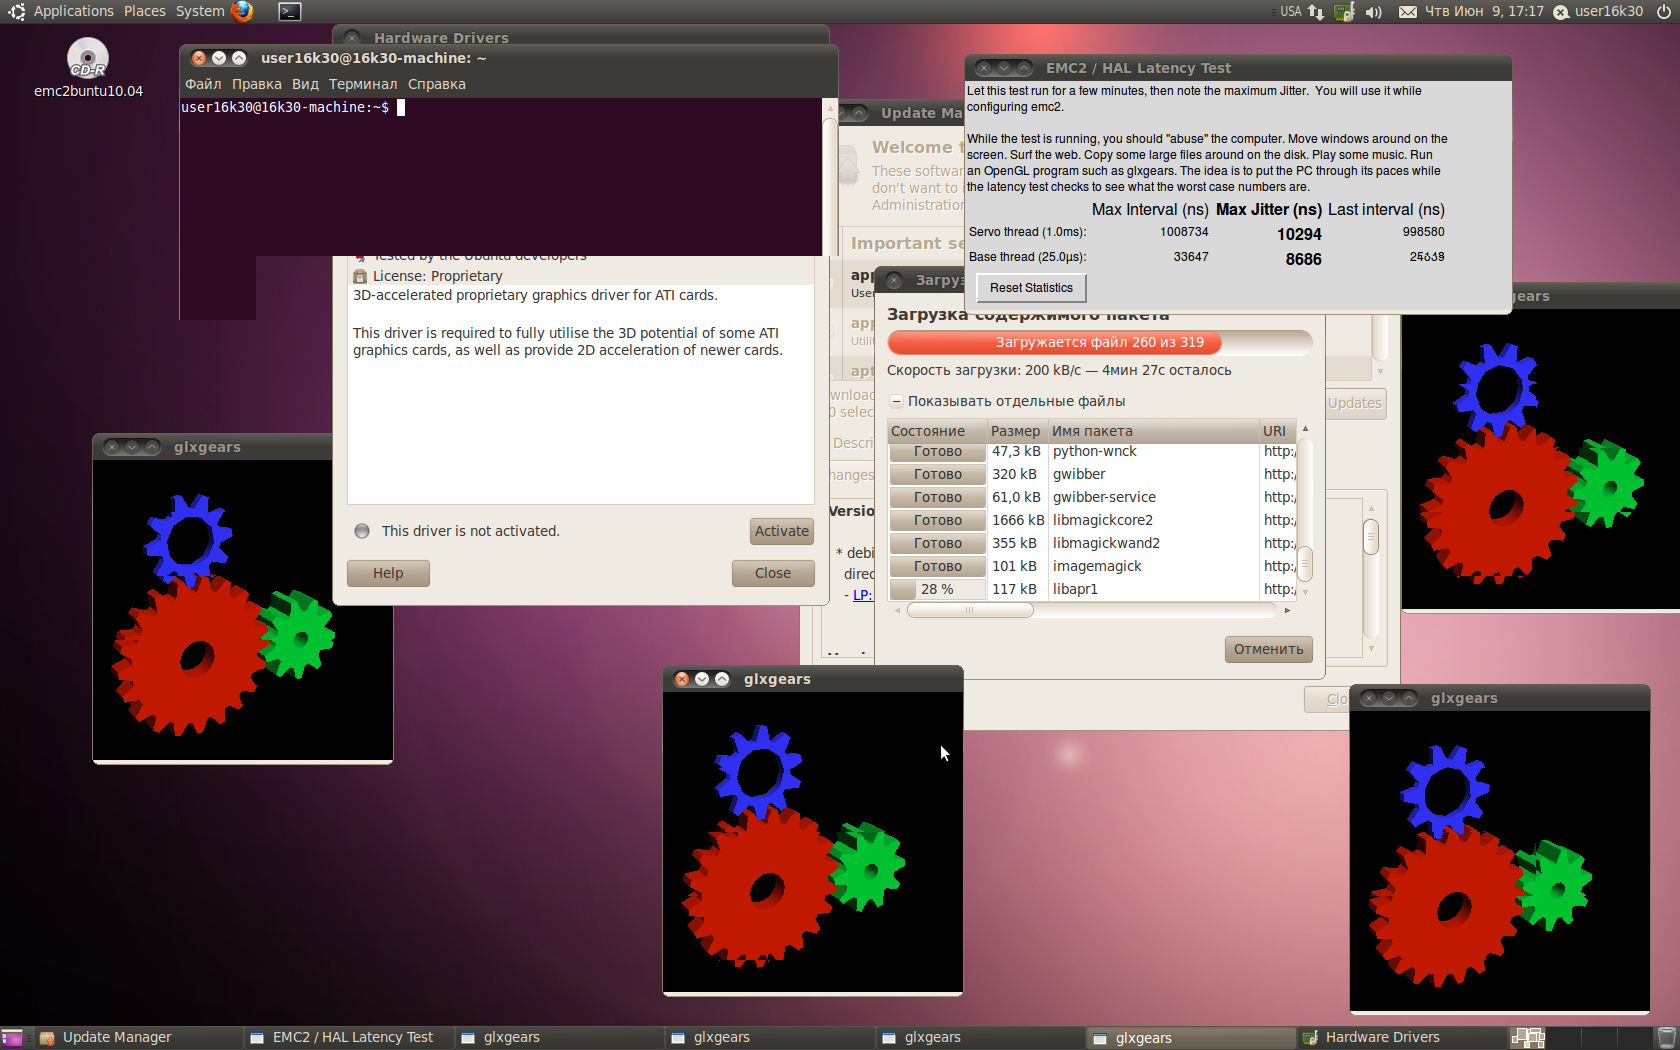Click Activate in Hardware Drivers
Viewport: 1680px width, 1050px height.
[x=782, y=531]
